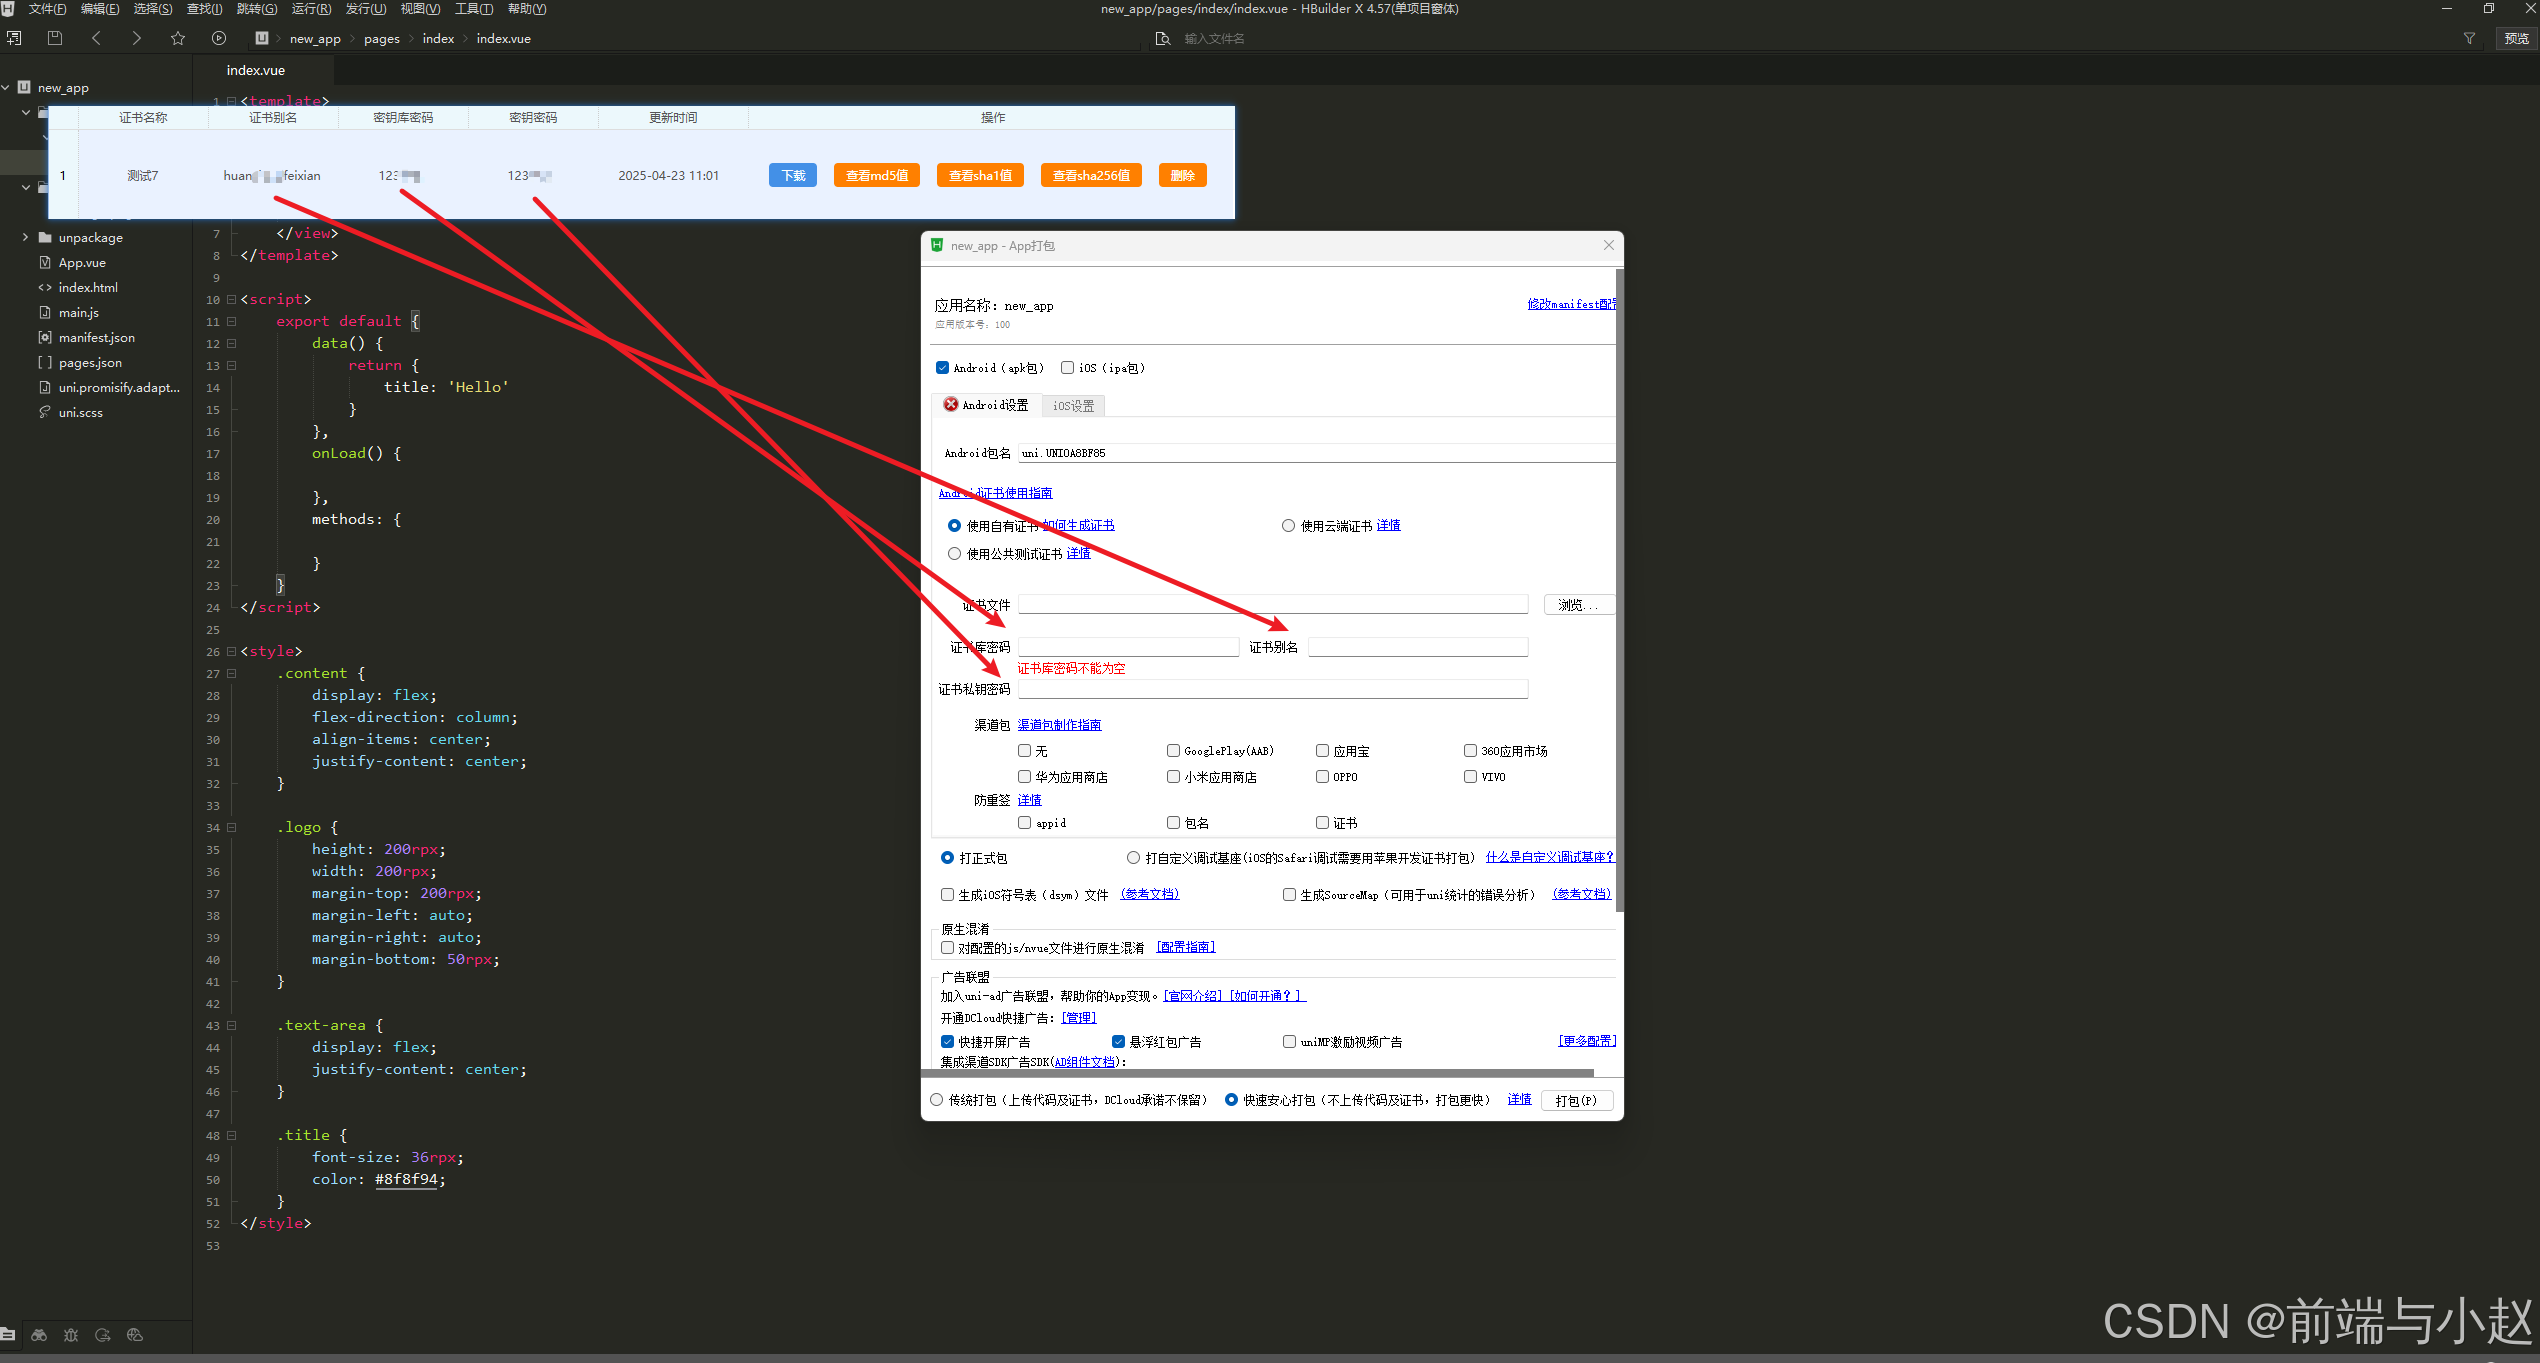Click the save file toolbar icon

pyautogui.click(x=55, y=38)
